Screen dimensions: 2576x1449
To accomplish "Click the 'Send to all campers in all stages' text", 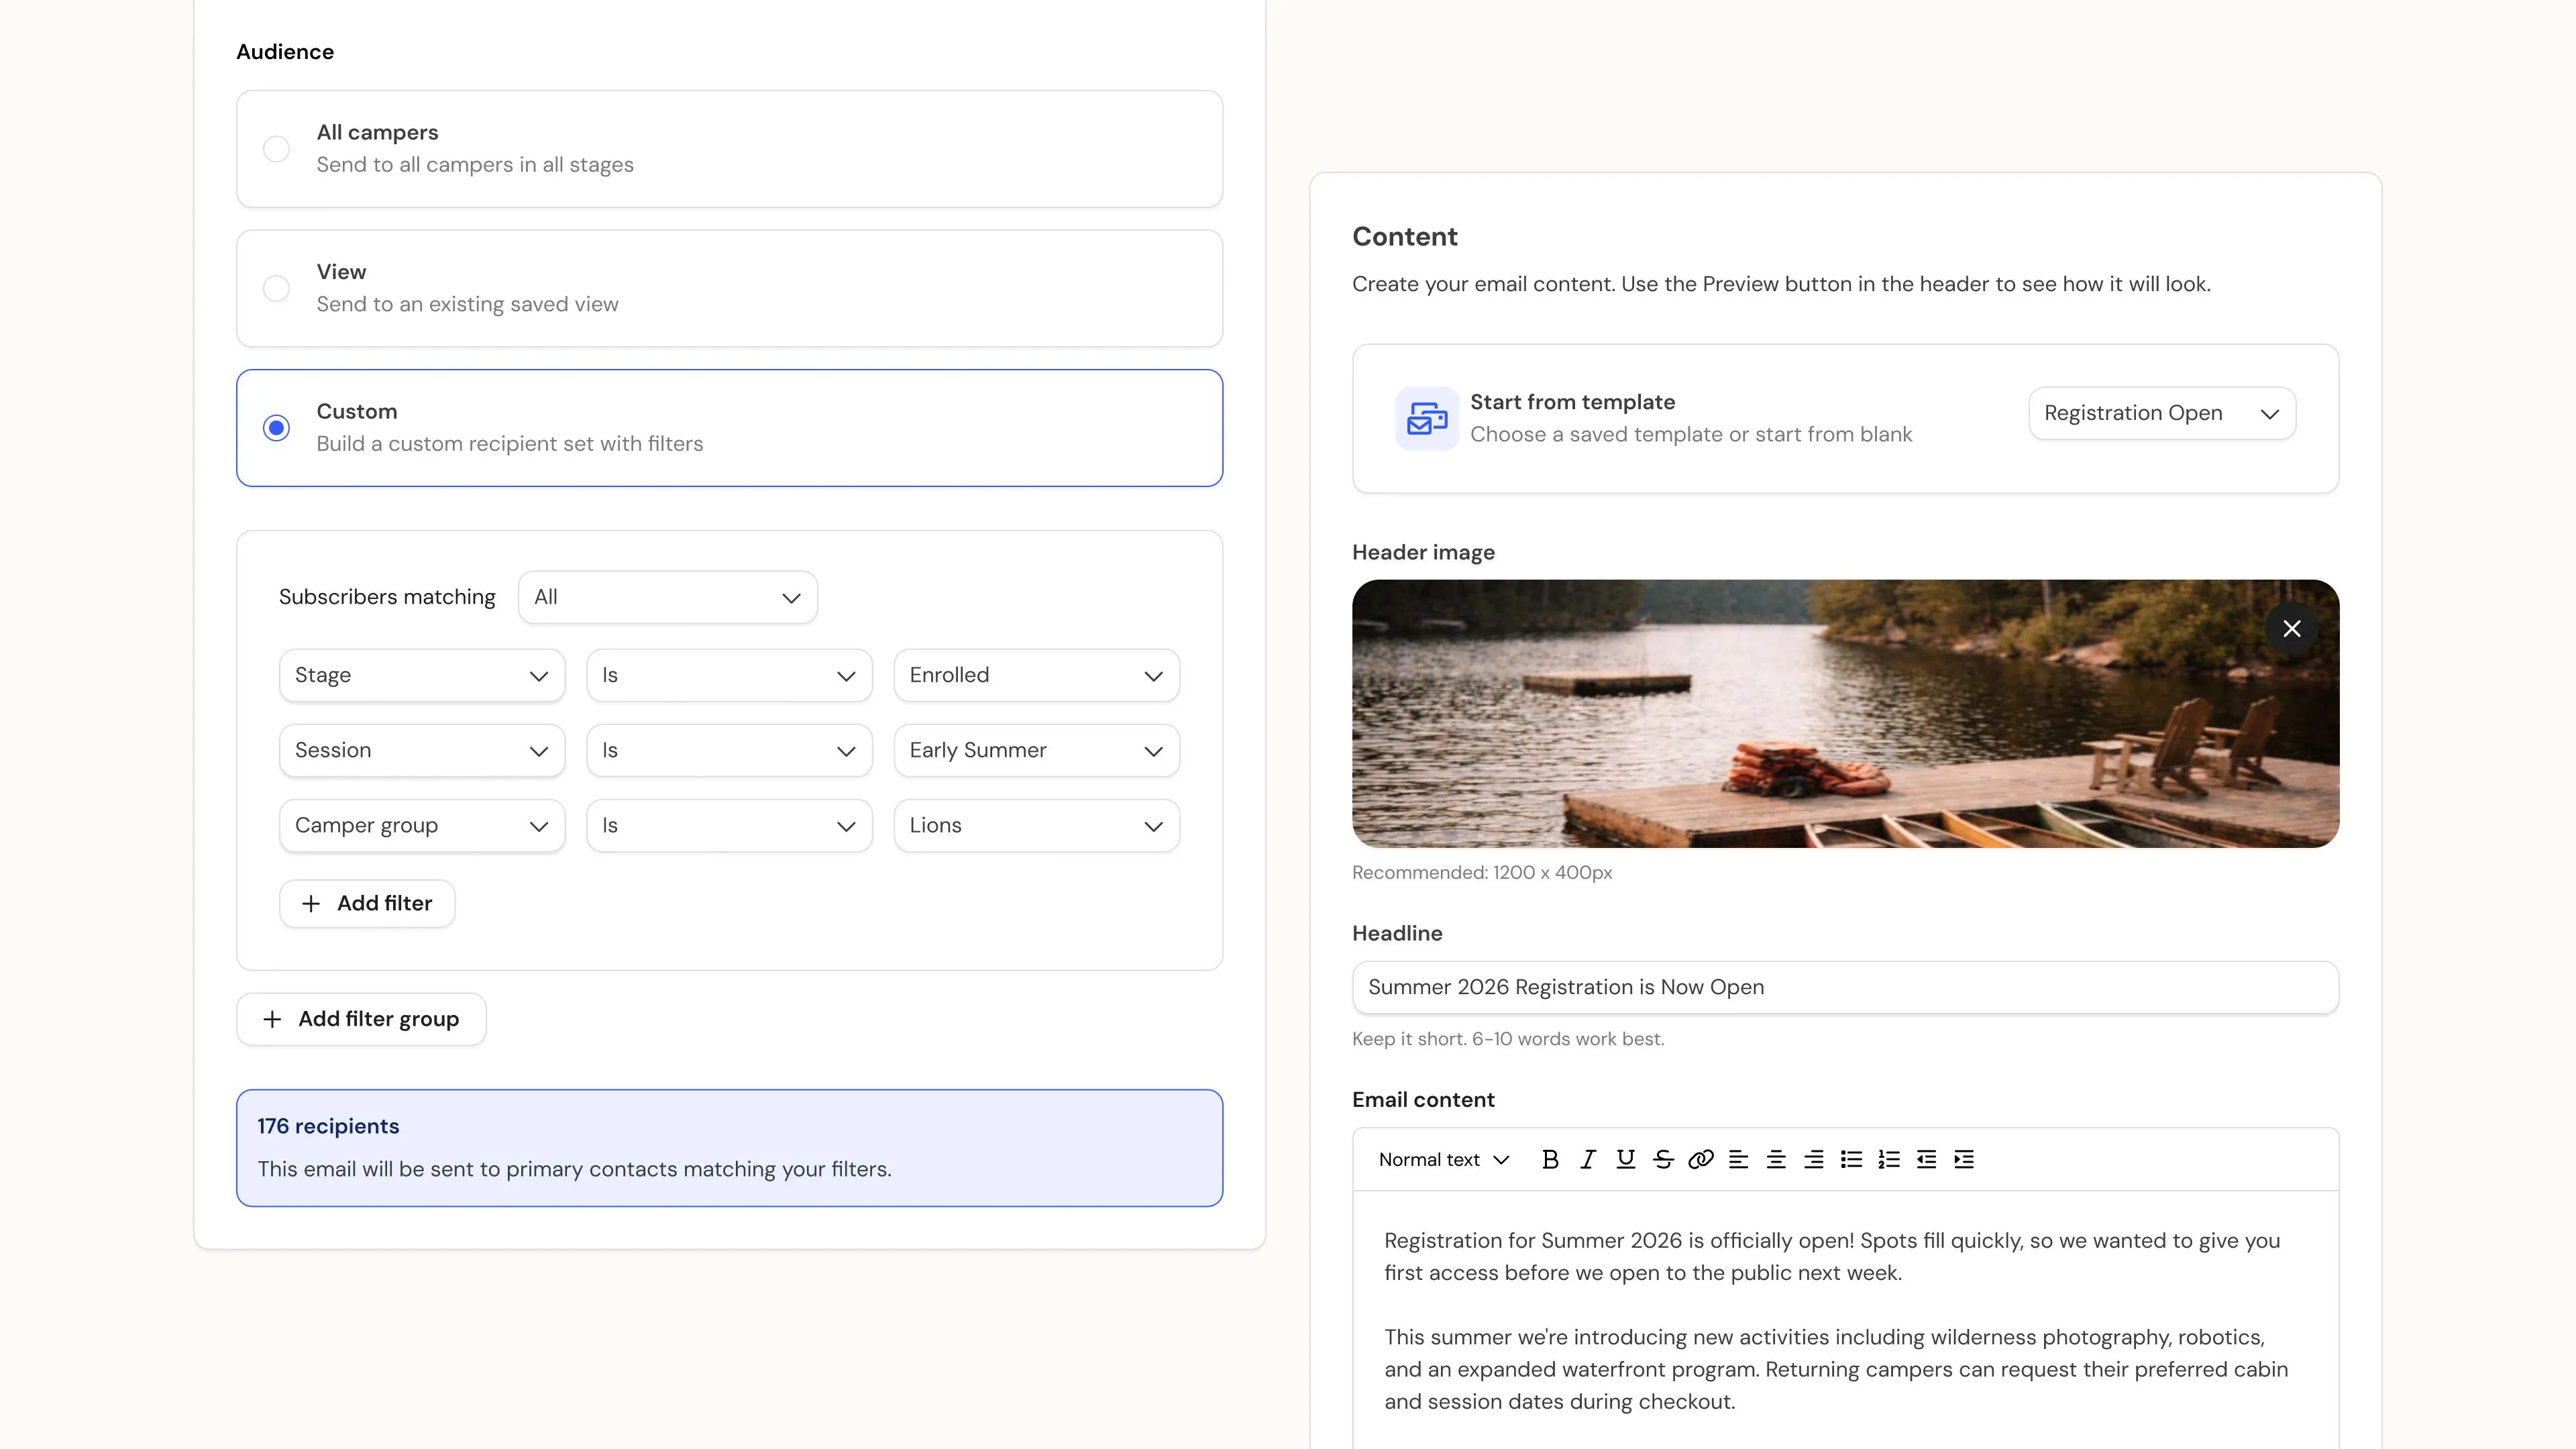I will click(475, 165).
